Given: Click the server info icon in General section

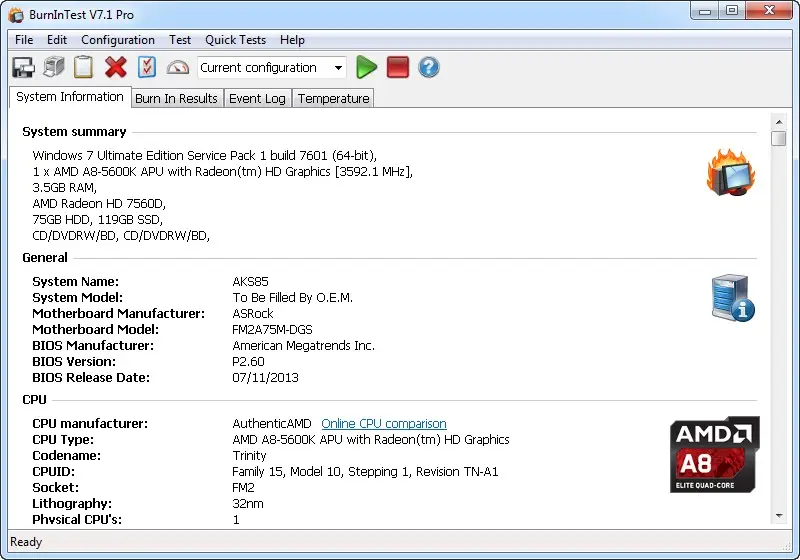Looking at the screenshot, I should pos(733,298).
